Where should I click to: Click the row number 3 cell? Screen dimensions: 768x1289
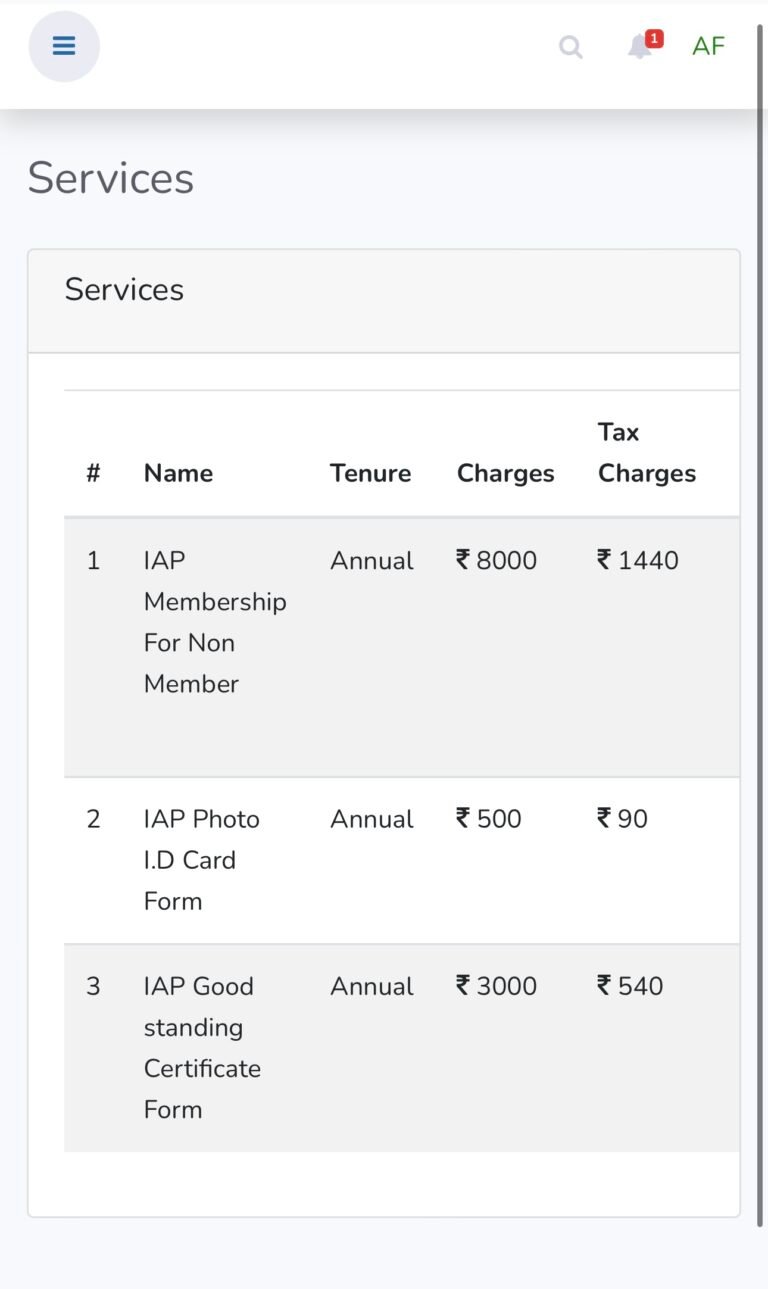(x=93, y=986)
